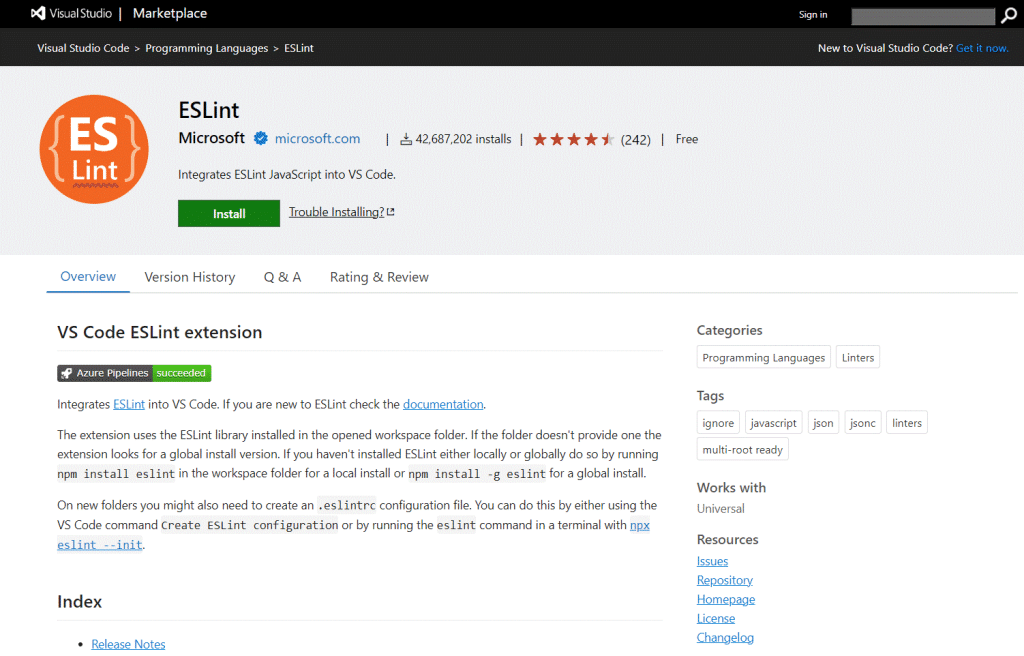Select the Overview tab

pos(88,276)
